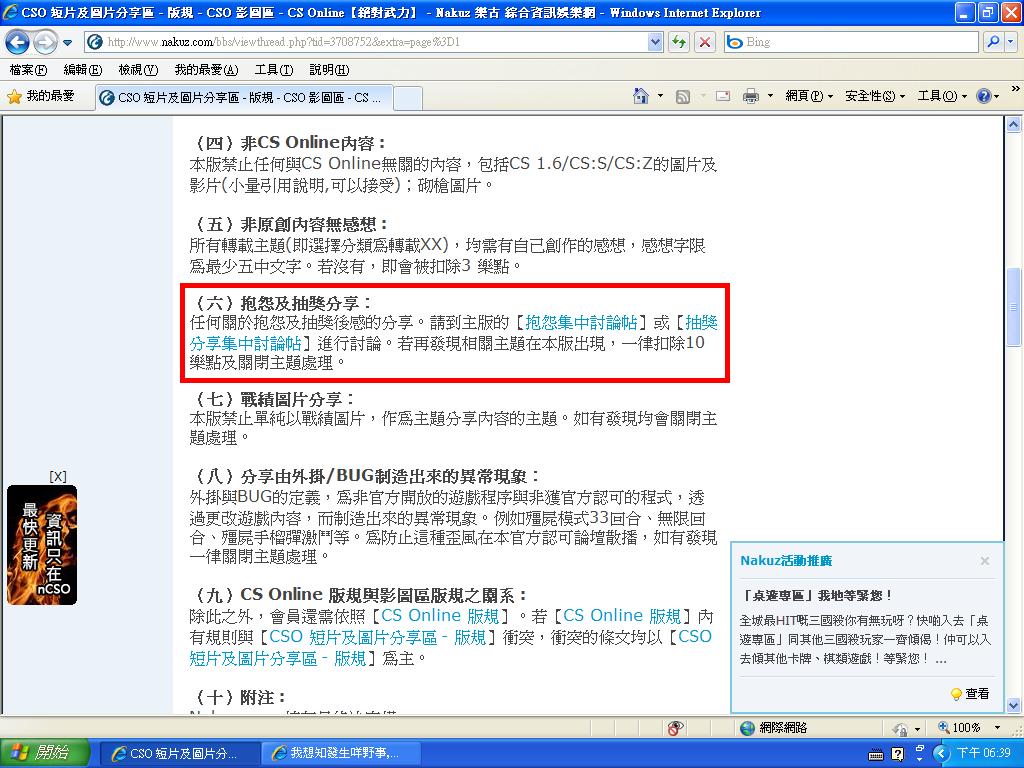This screenshot has width=1024, height=768.
Task: Click the privacy report eye icon in status bar
Action: [x=675, y=728]
